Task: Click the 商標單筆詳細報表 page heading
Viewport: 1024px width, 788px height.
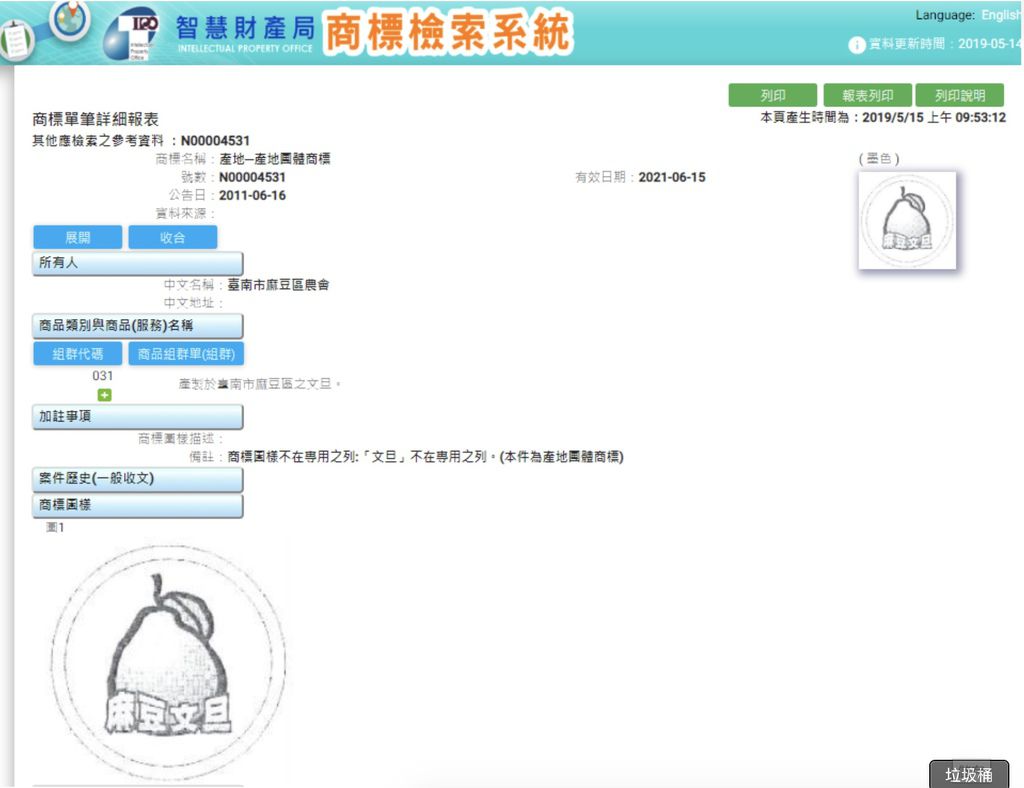Action: pyautogui.click(x=95, y=119)
